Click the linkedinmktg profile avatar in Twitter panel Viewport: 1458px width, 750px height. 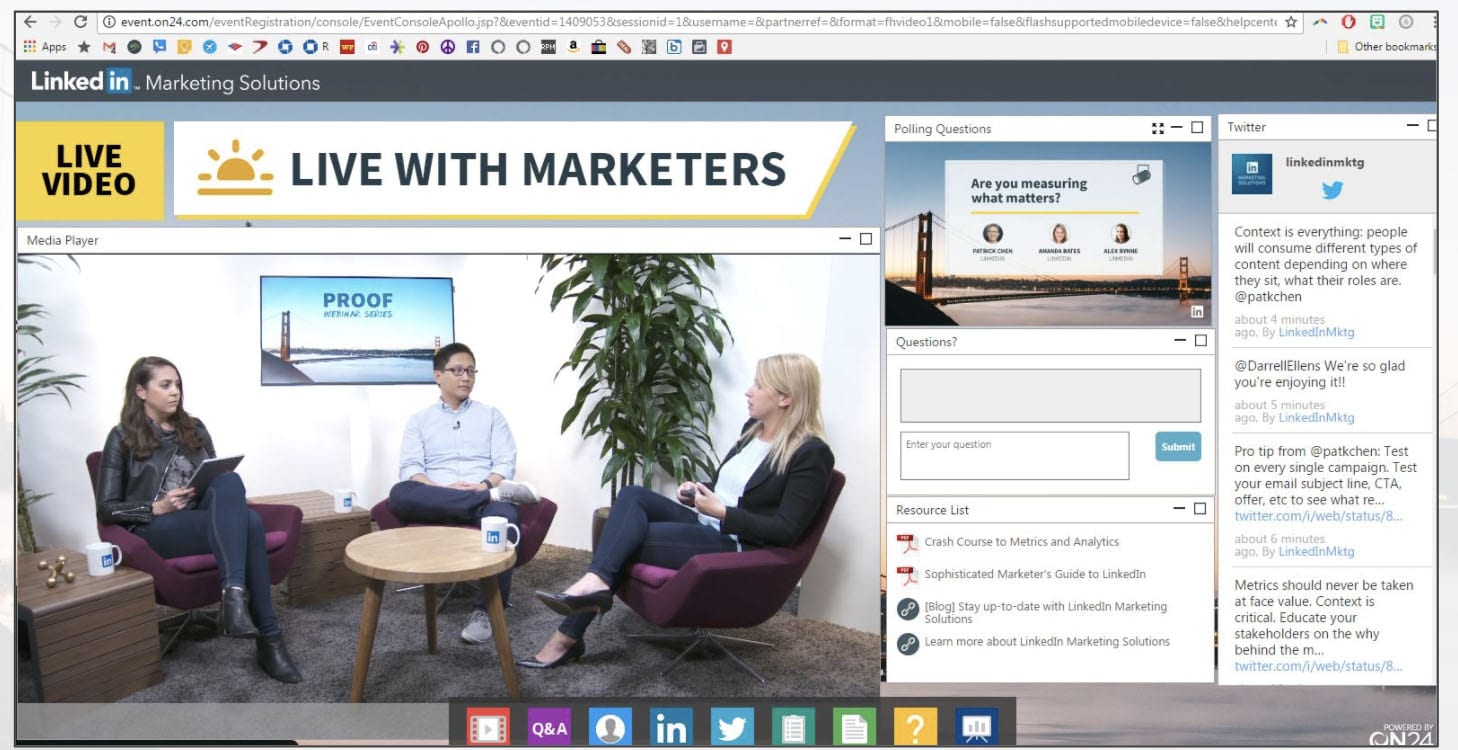click(x=1252, y=174)
